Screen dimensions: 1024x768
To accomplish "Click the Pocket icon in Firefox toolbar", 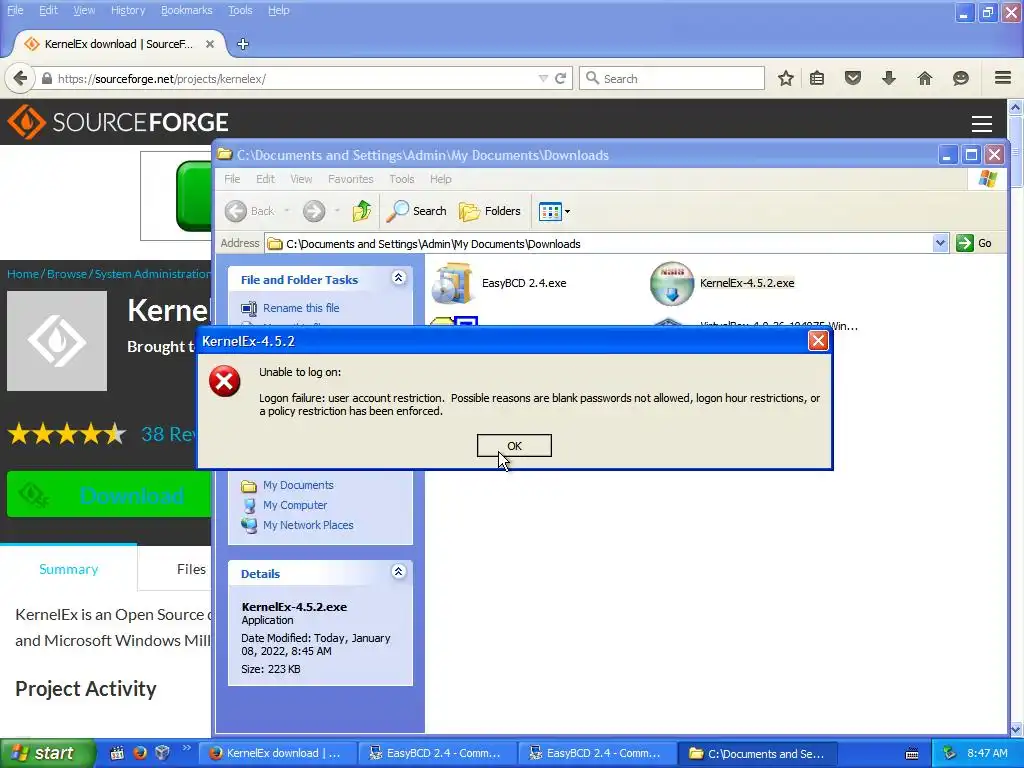I will (853, 78).
